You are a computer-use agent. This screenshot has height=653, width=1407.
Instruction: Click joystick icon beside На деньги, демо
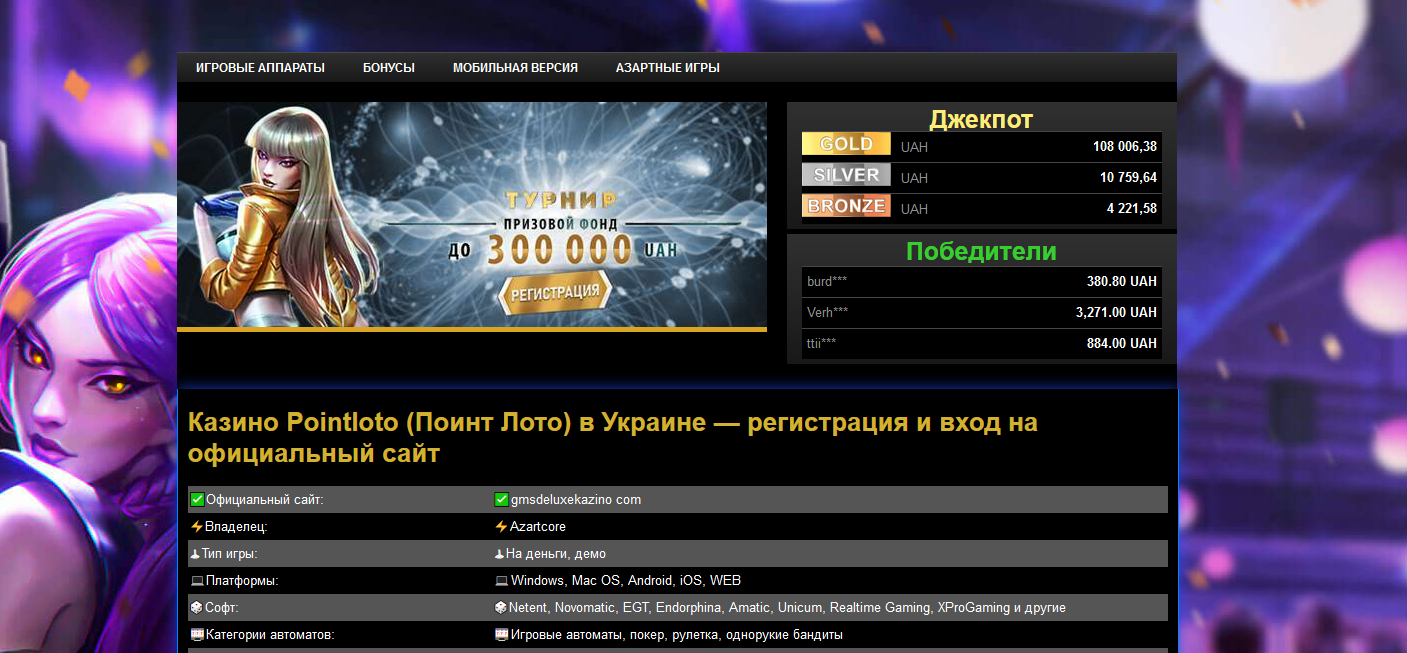click(x=499, y=553)
